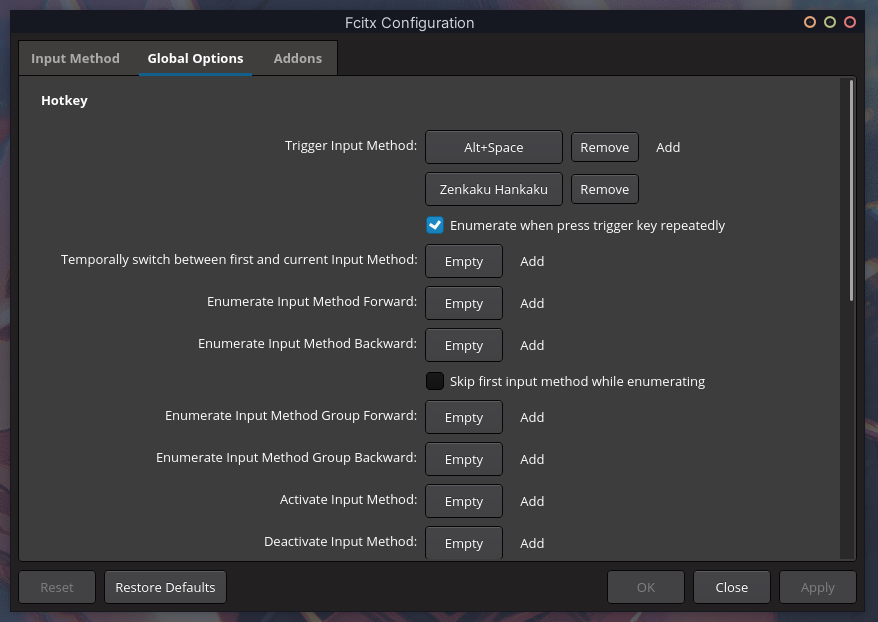Close the Fcitx Configuration dialog
This screenshot has width=878, height=622.
[731, 587]
